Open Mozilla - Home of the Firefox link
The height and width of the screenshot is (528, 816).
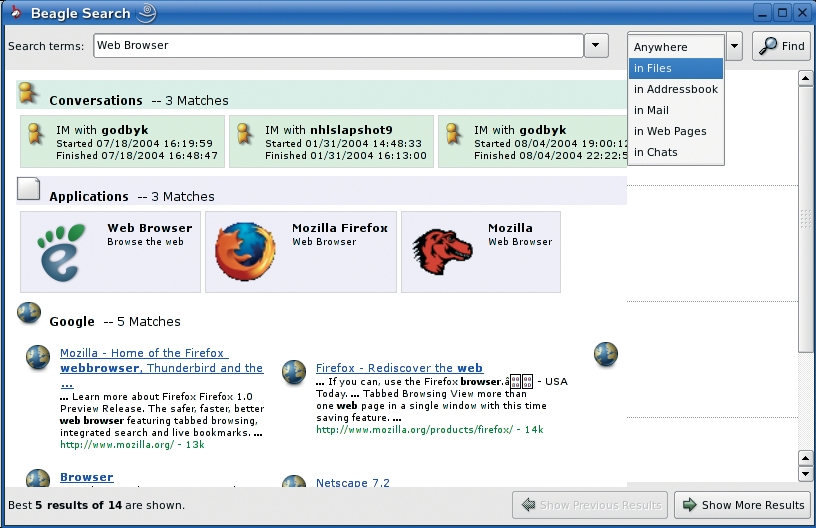[x=161, y=368]
